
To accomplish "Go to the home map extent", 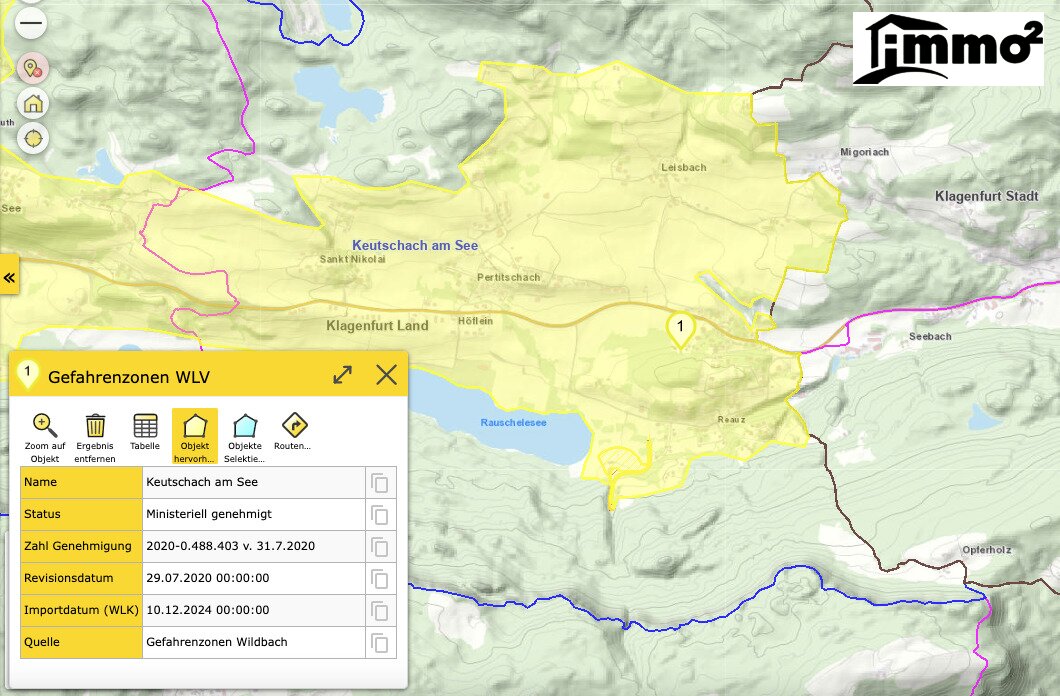I will click(x=32, y=103).
